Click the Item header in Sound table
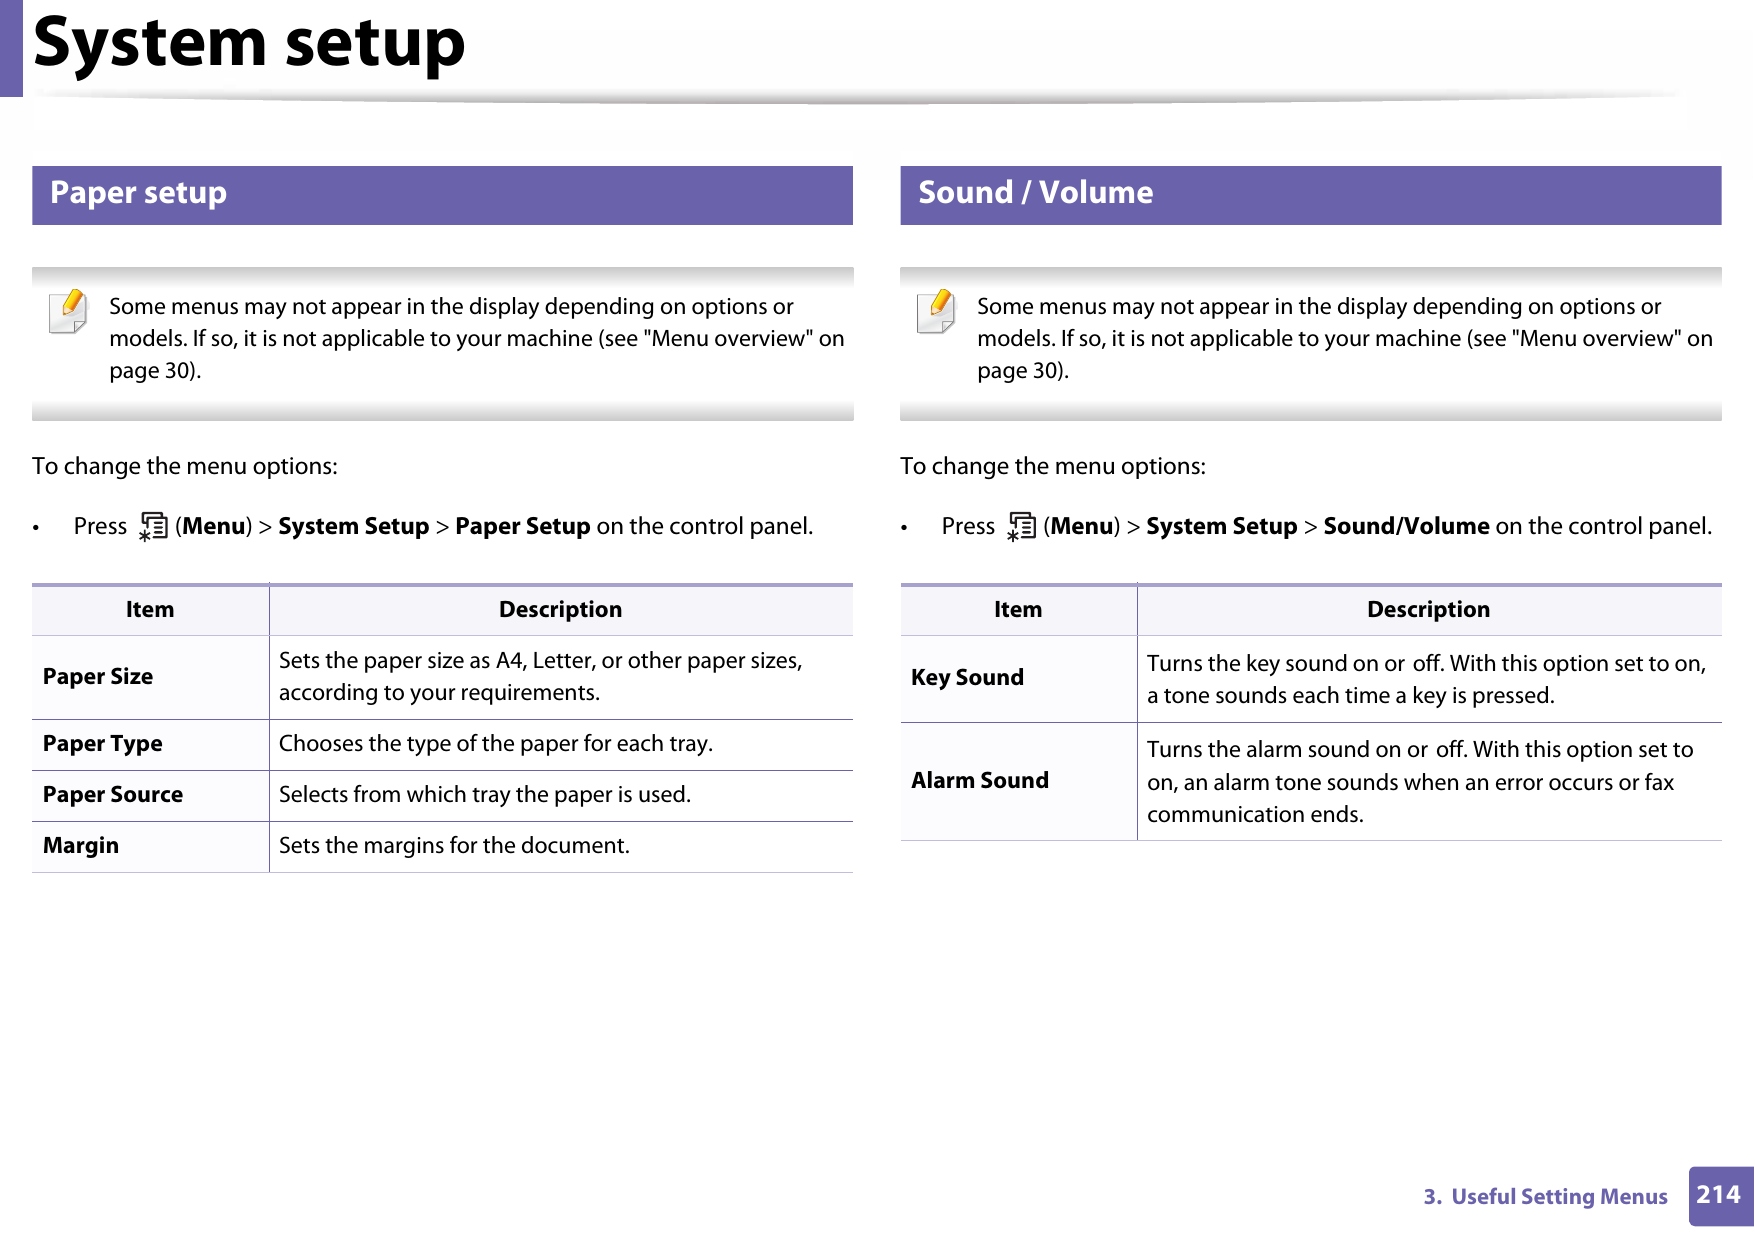 tap(1017, 610)
